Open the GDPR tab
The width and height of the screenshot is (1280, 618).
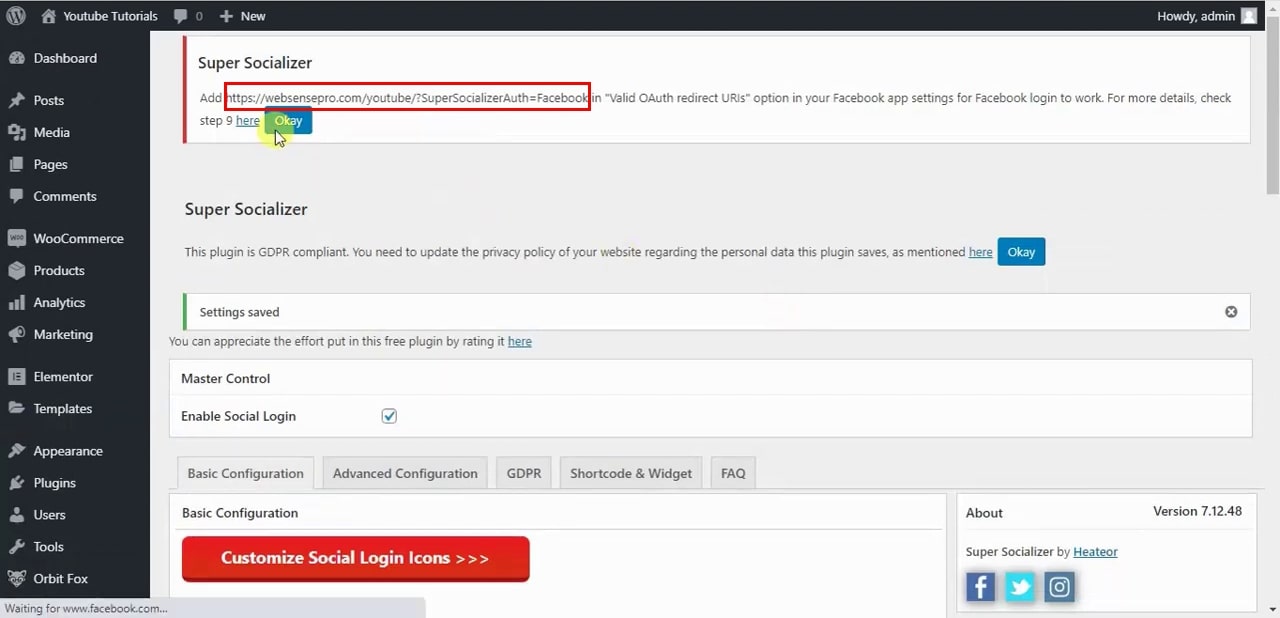coord(524,473)
